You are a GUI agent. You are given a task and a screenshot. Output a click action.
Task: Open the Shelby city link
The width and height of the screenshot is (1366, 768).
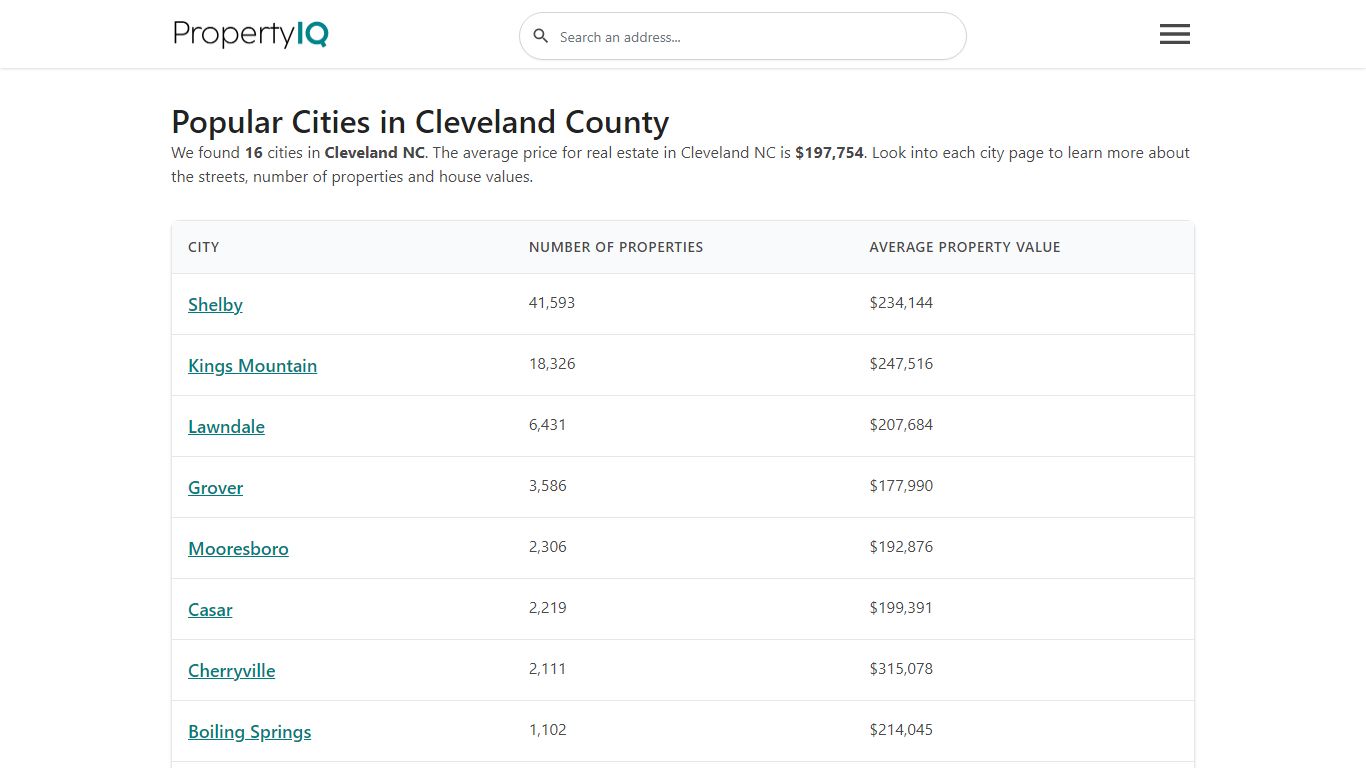(215, 305)
